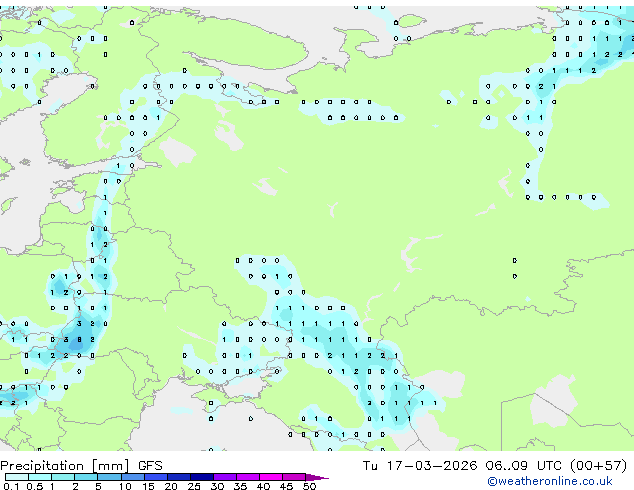Click the legend label '20'
The width and height of the screenshot is (634, 490).
tap(171, 486)
